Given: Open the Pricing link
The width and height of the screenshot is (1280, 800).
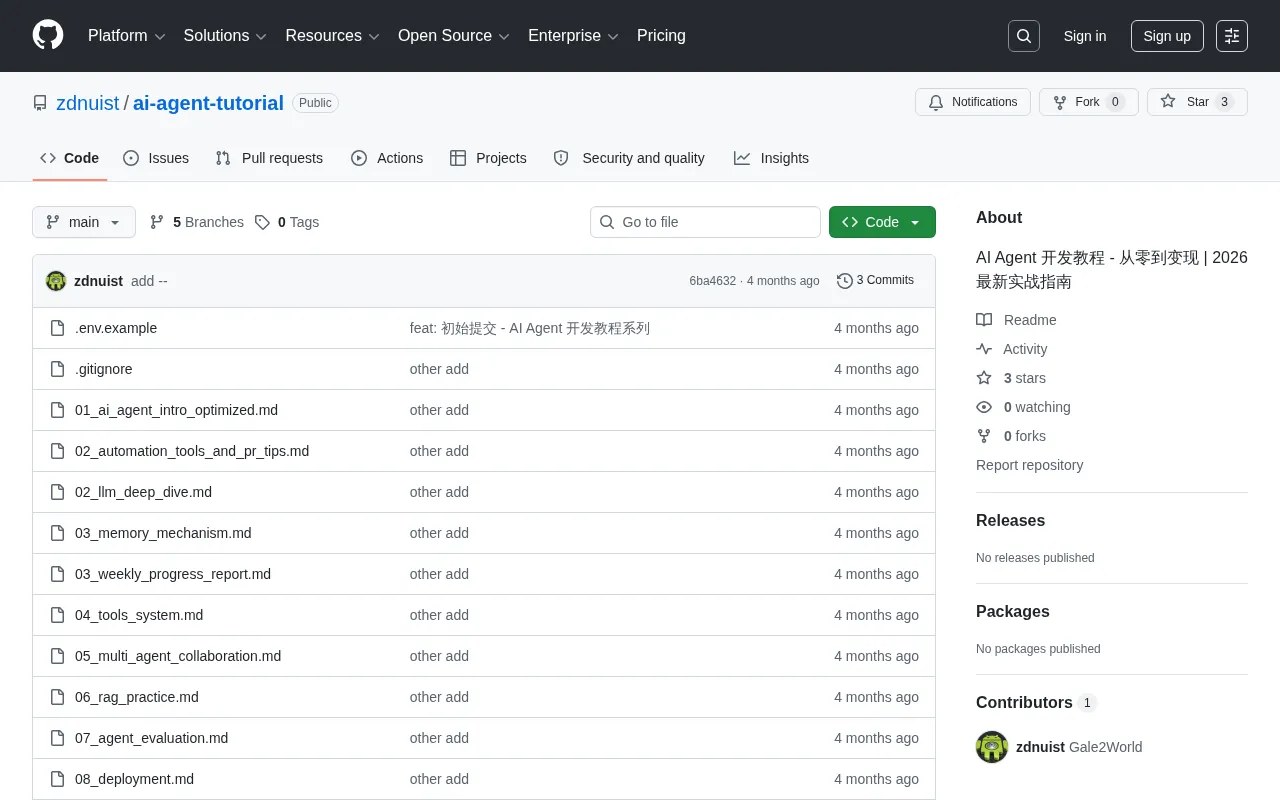Looking at the screenshot, I should coord(661,36).
